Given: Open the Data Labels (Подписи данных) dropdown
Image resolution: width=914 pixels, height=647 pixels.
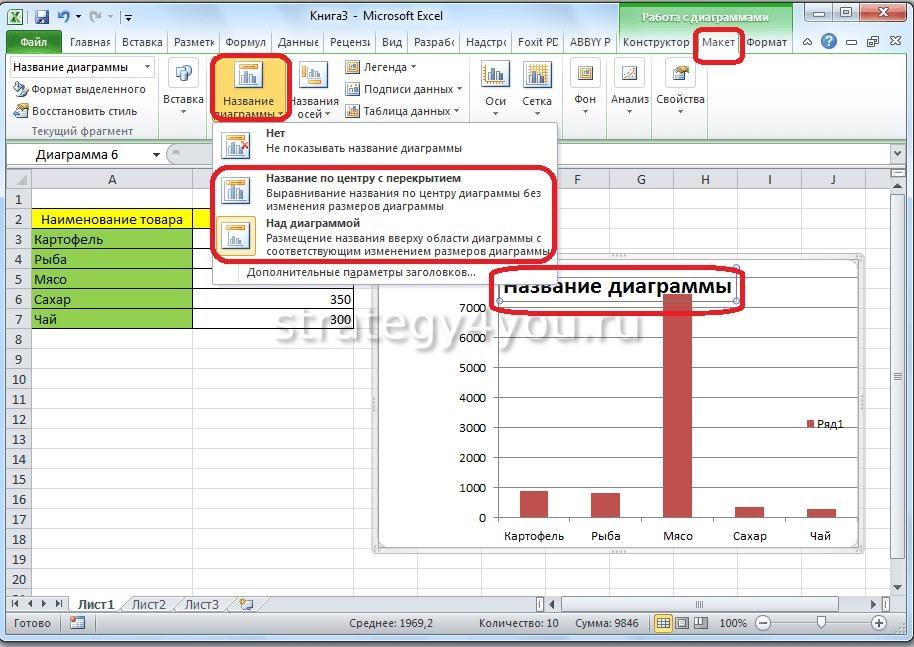Looking at the screenshot, I should pyautogui.click(x=401, y=89).
